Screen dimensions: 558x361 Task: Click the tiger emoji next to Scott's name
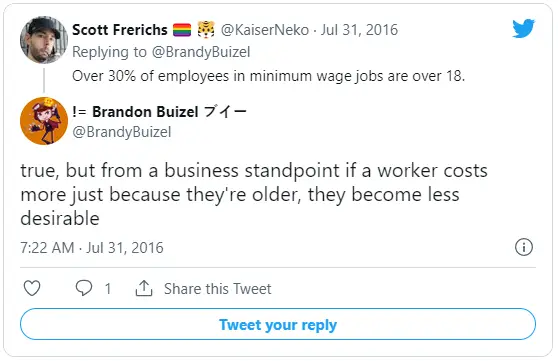(206, 30)
